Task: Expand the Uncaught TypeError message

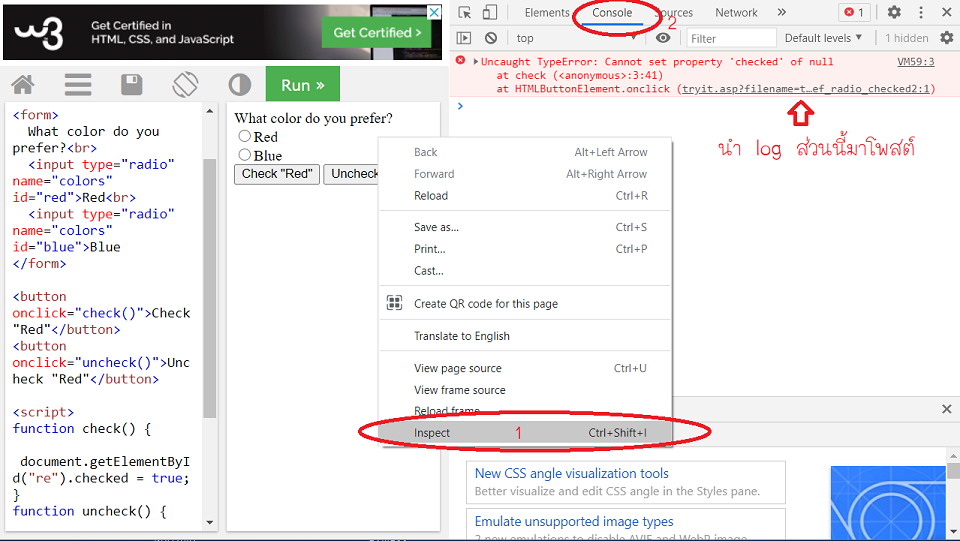Action: (x=476, y=62)
